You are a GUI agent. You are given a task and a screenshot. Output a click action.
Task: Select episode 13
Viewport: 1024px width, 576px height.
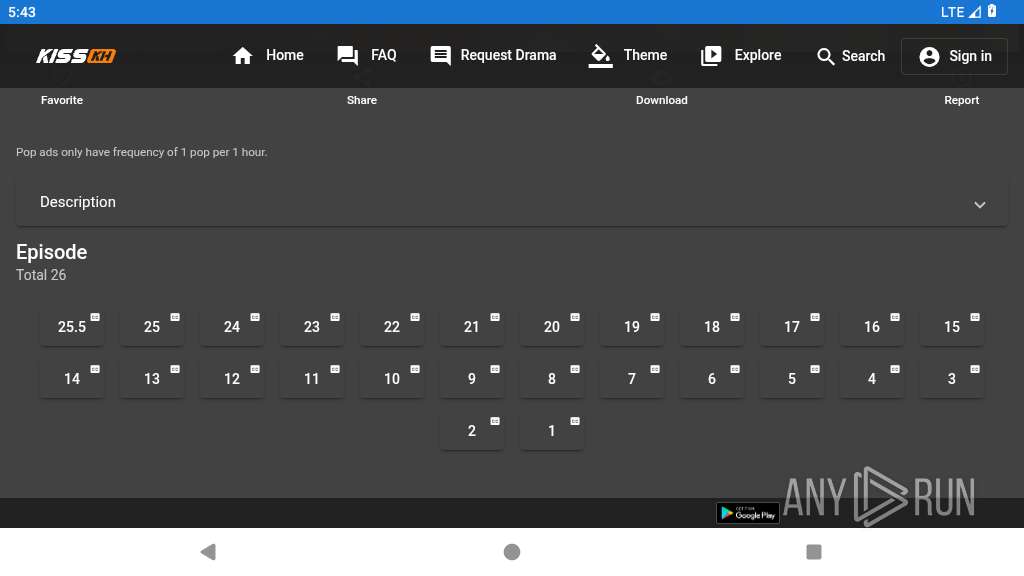[x=152, y=379]
